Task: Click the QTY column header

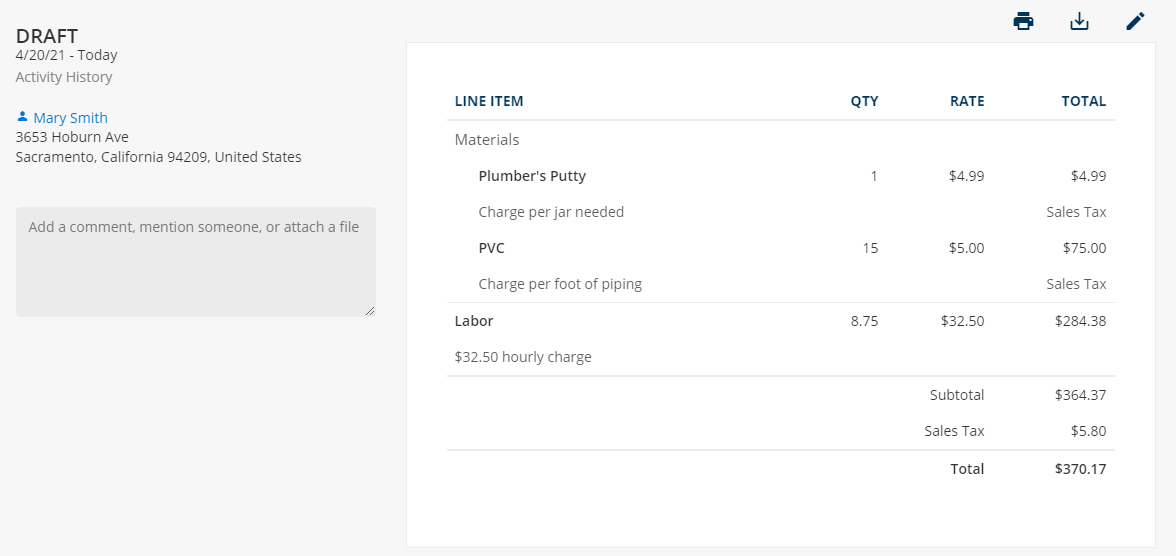Action: point(864,101)
